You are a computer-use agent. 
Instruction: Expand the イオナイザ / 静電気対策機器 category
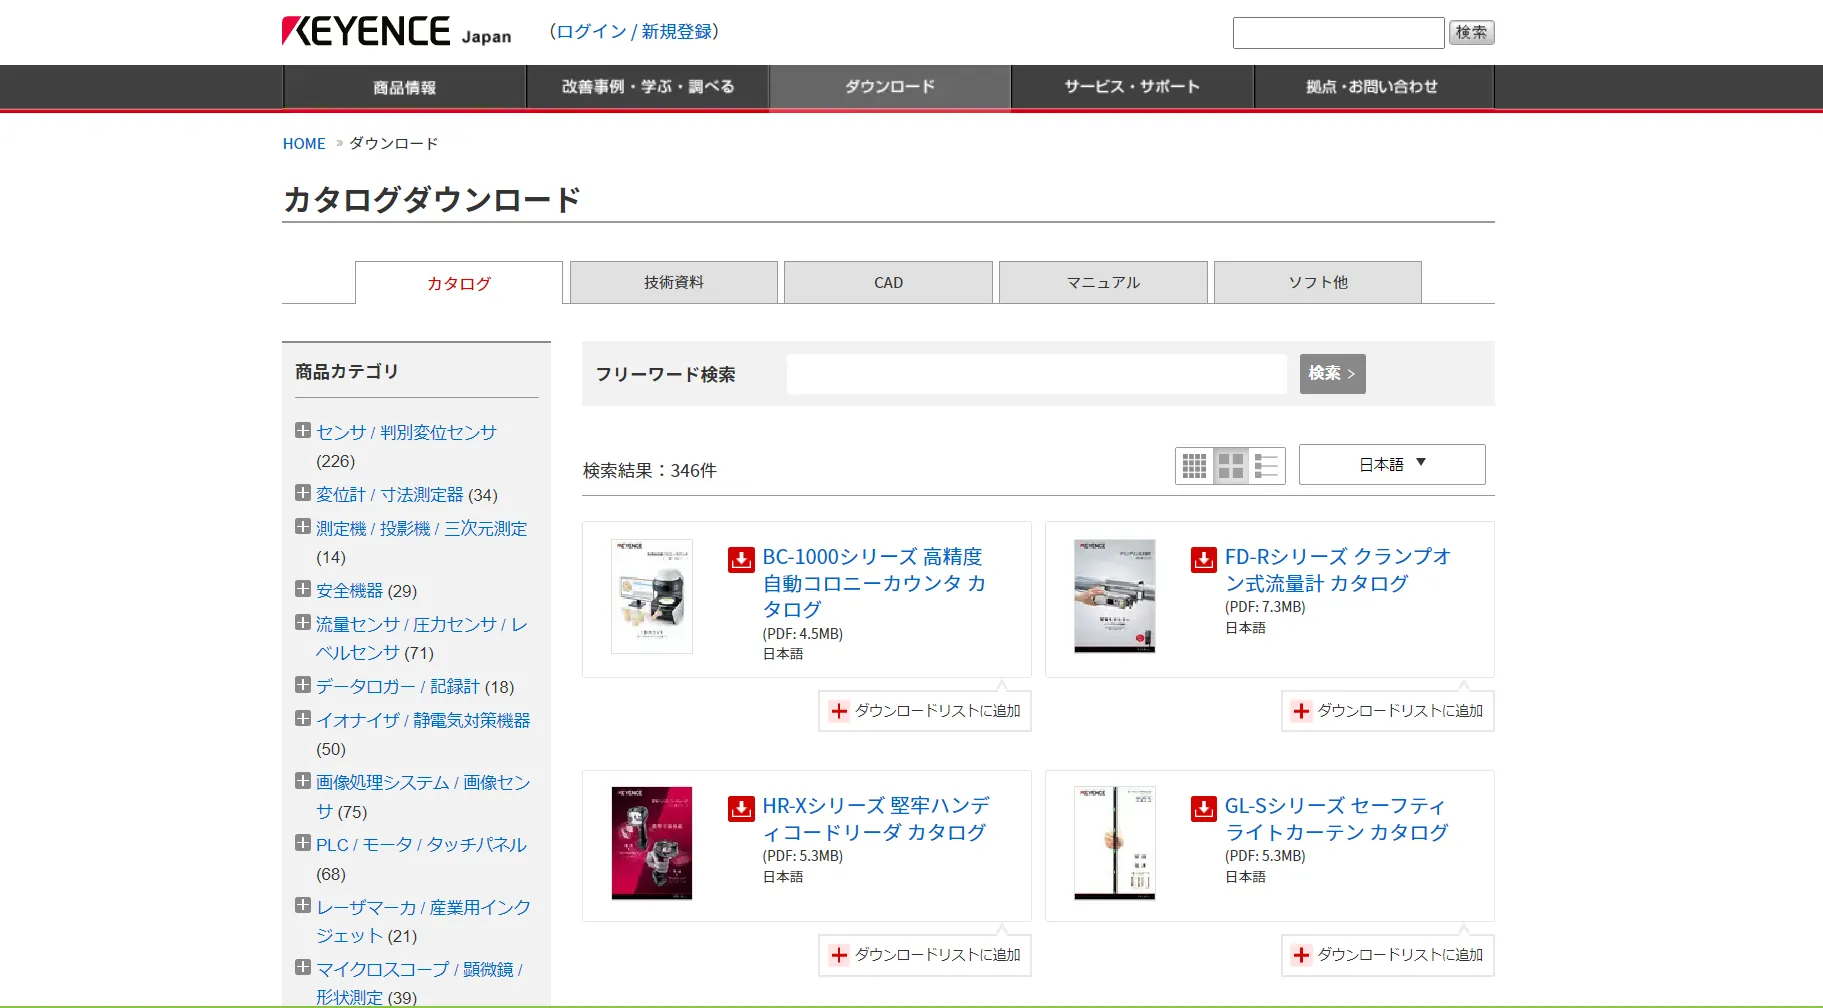303,719
